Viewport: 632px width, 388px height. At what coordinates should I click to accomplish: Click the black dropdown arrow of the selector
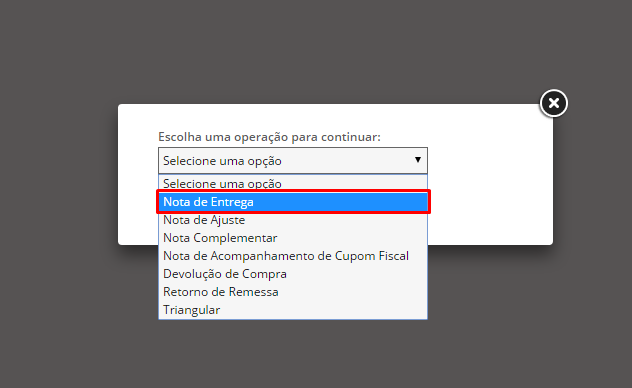418,160
